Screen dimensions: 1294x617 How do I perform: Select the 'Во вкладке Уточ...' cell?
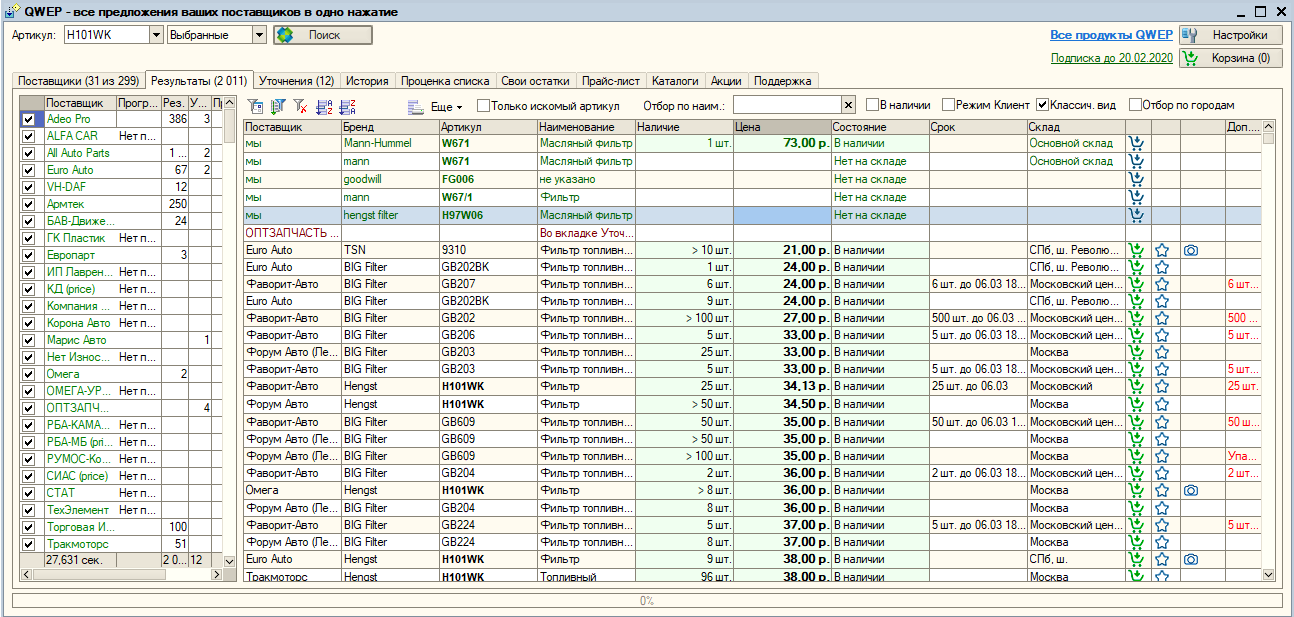click(586, 233)
